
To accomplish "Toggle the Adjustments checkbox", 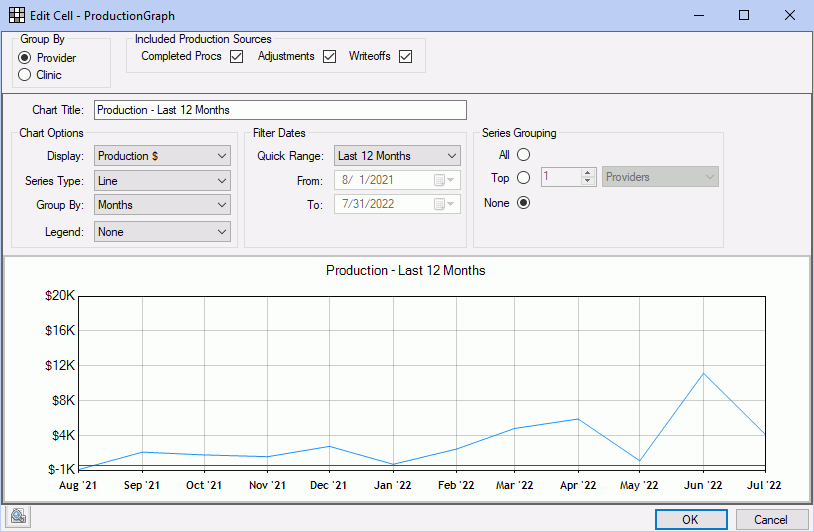I will tap(329, 57).
